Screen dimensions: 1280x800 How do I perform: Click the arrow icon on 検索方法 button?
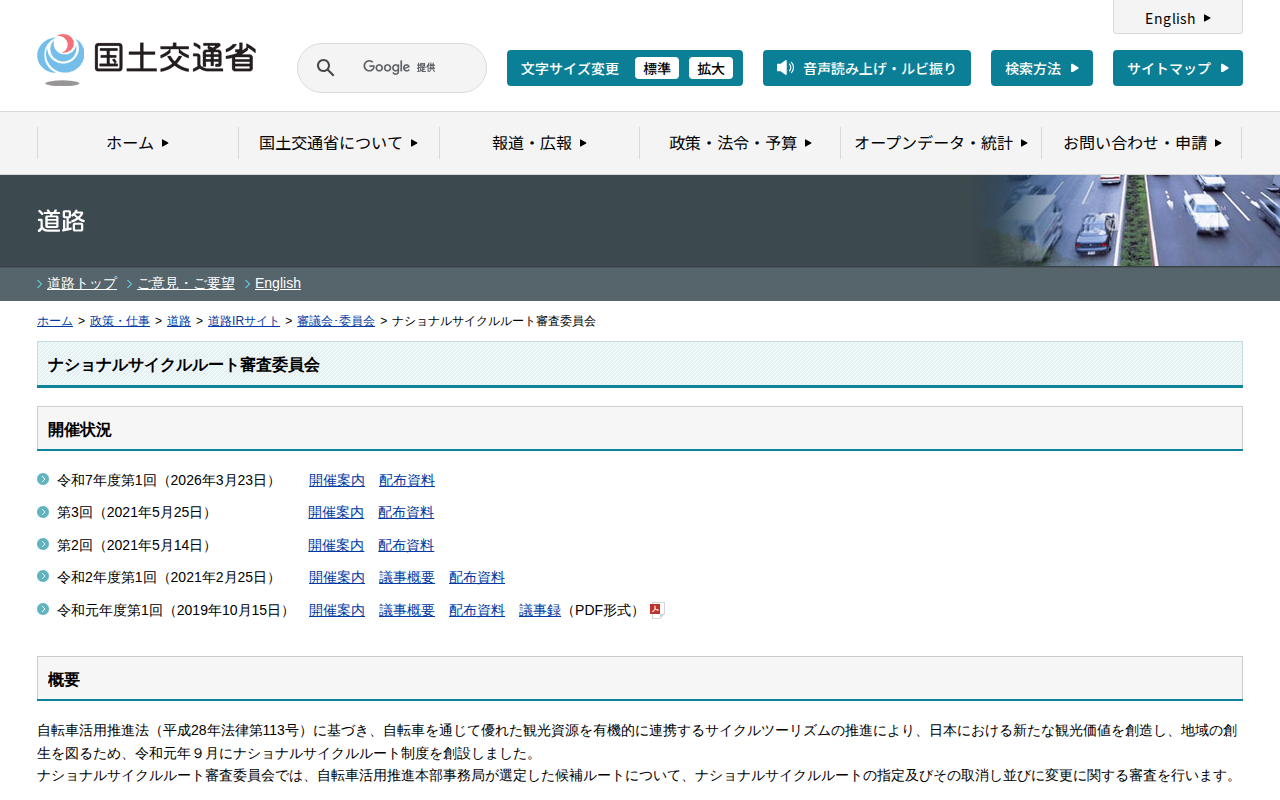pos(1074,68)
